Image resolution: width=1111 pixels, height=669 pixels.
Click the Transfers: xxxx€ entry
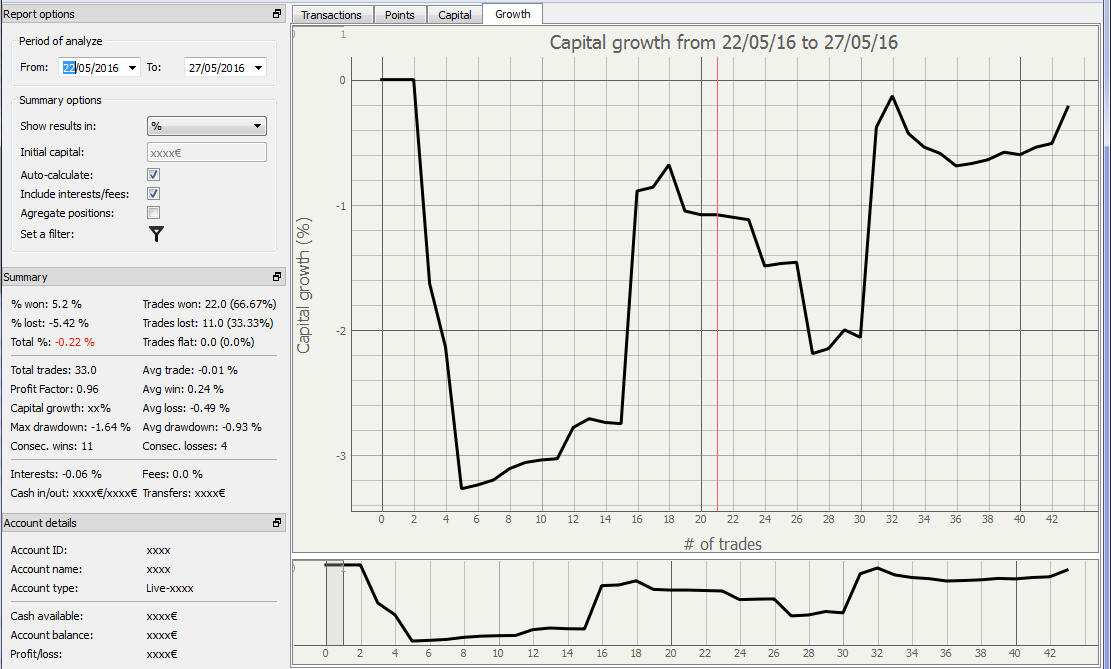coord(184,493)
